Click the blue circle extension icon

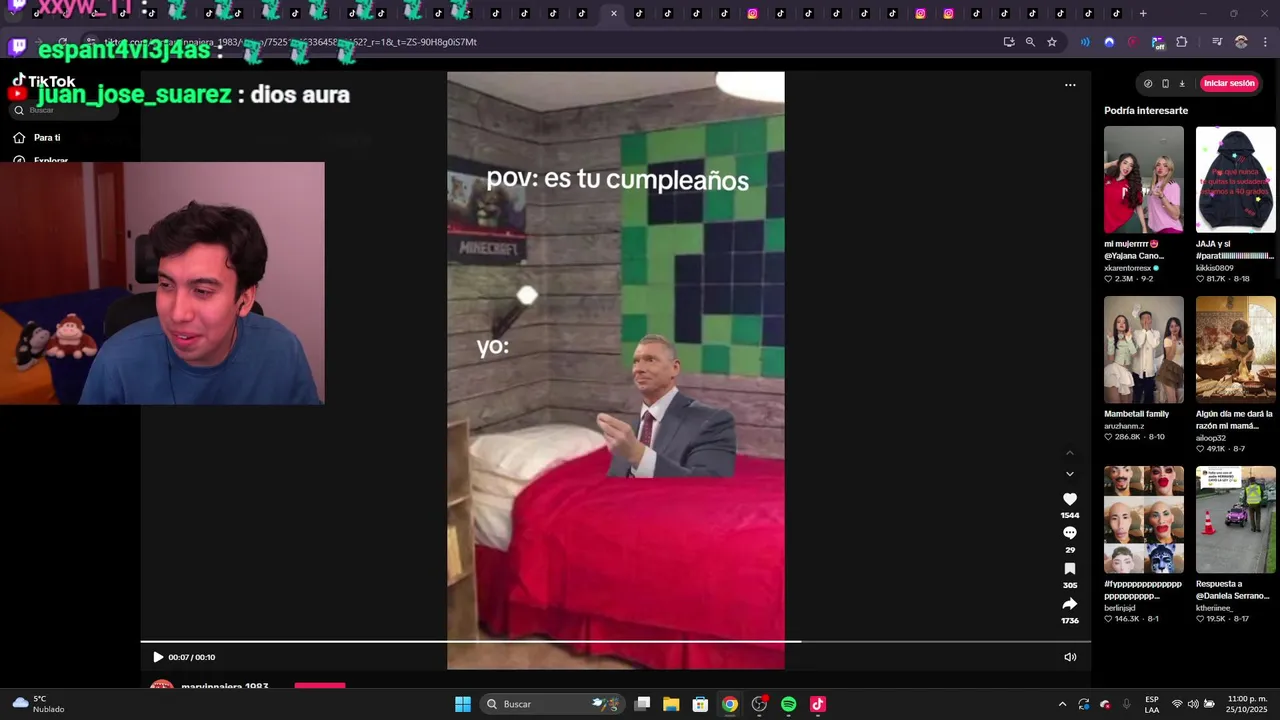(x=1109, y=42)
